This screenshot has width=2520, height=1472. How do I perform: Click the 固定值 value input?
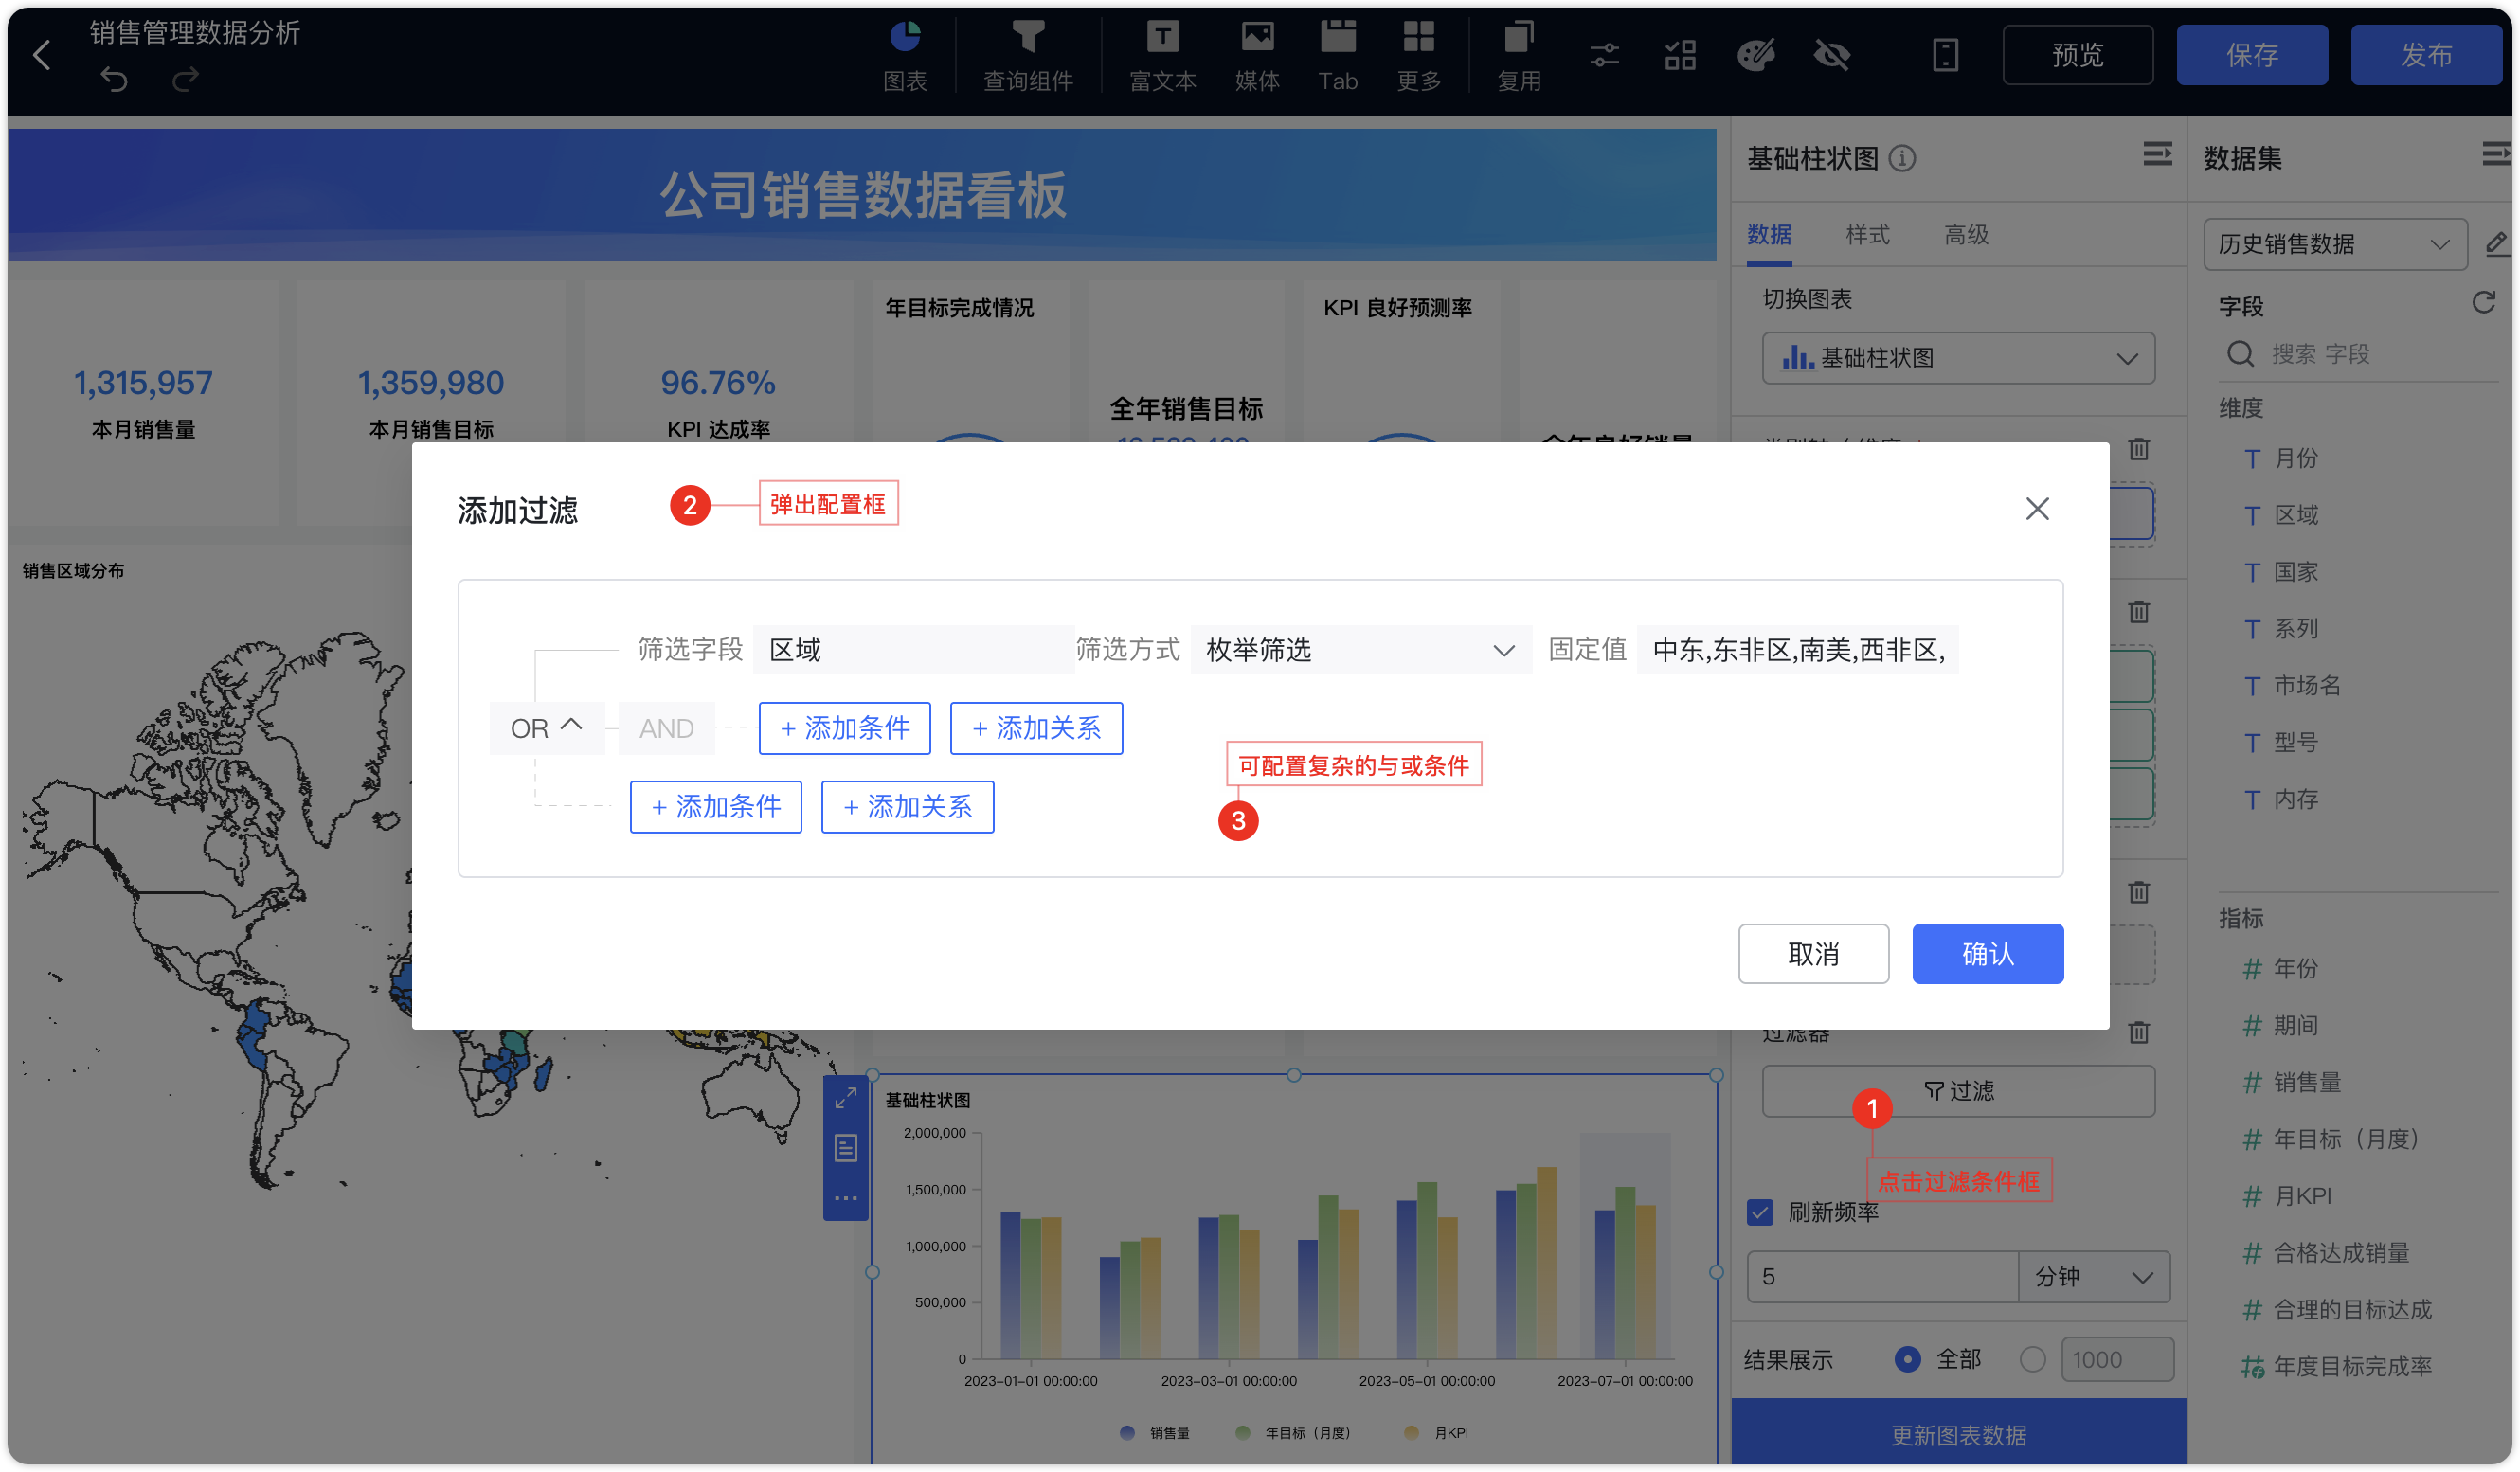tap(1798, 650)
